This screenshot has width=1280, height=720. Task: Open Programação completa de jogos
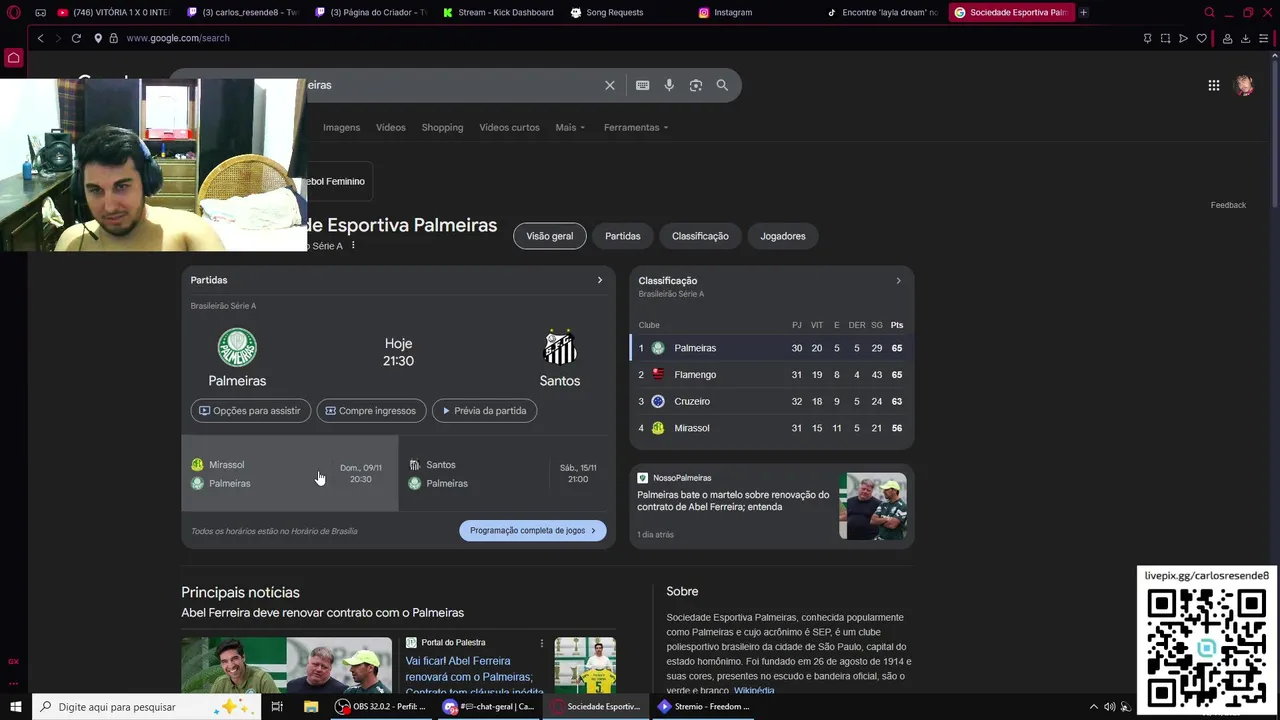[x=533, y=531]
